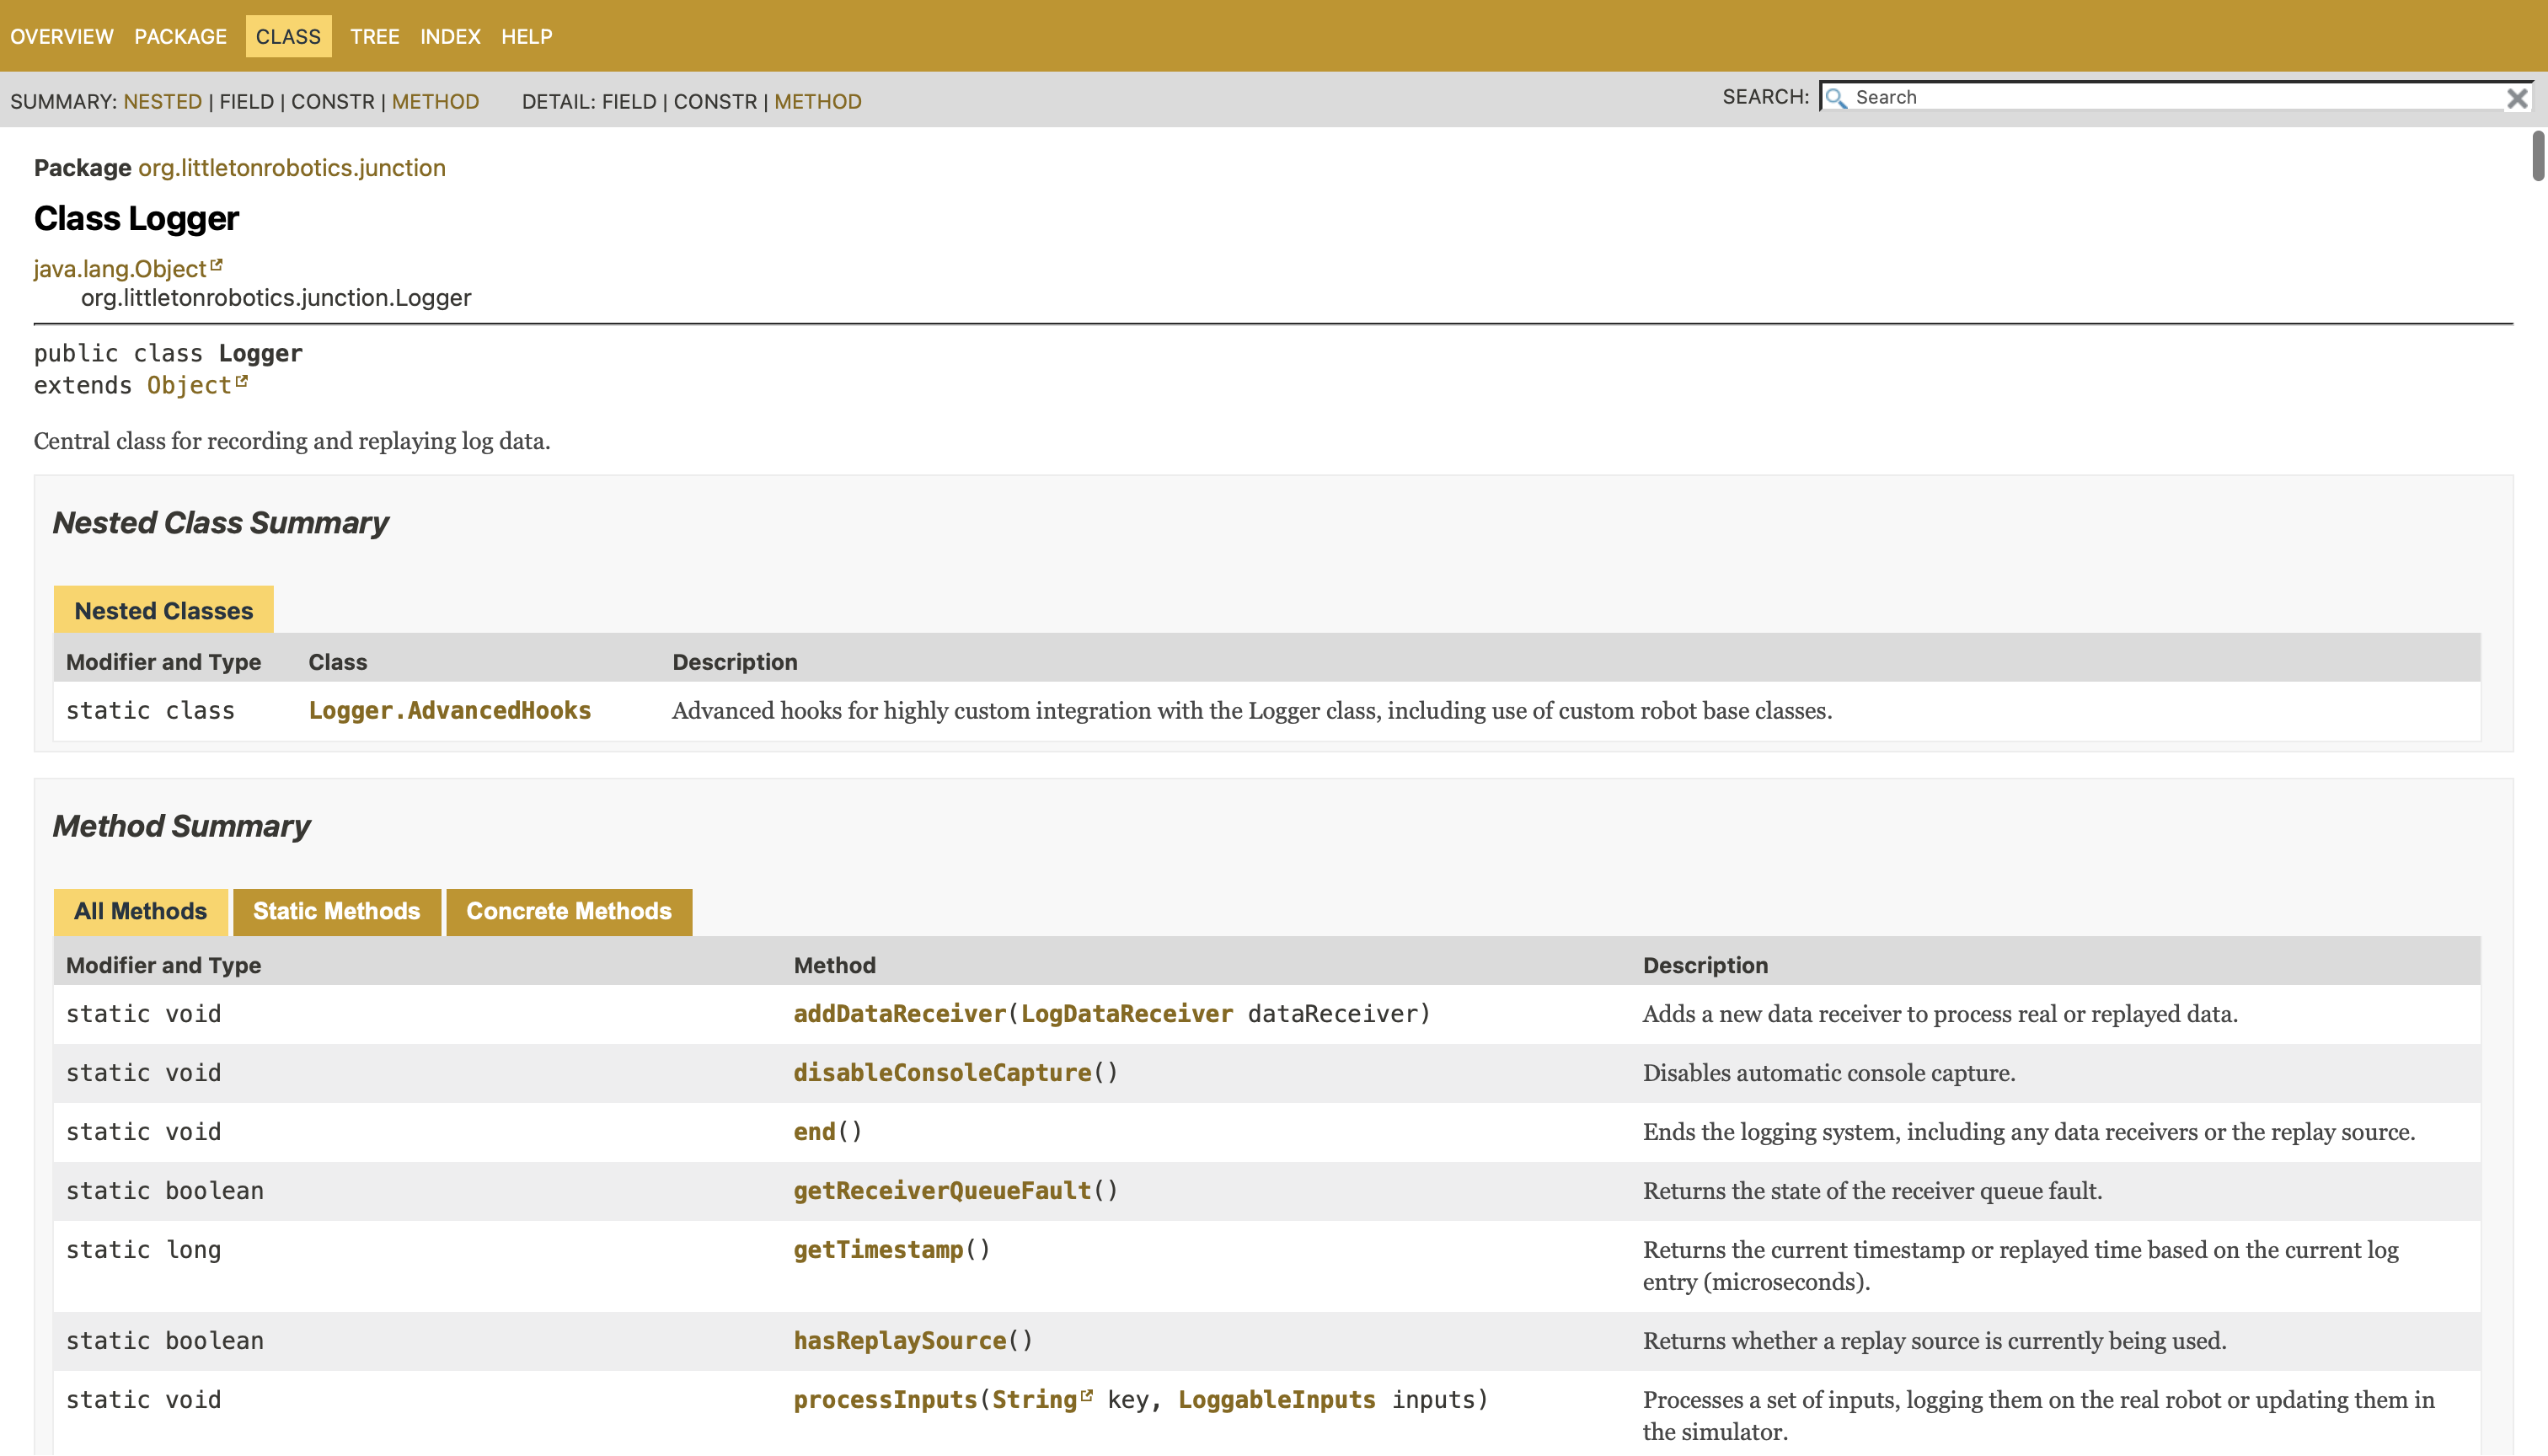
Task: Open the OVERVIEW page
Action: [x=62, y=36]
